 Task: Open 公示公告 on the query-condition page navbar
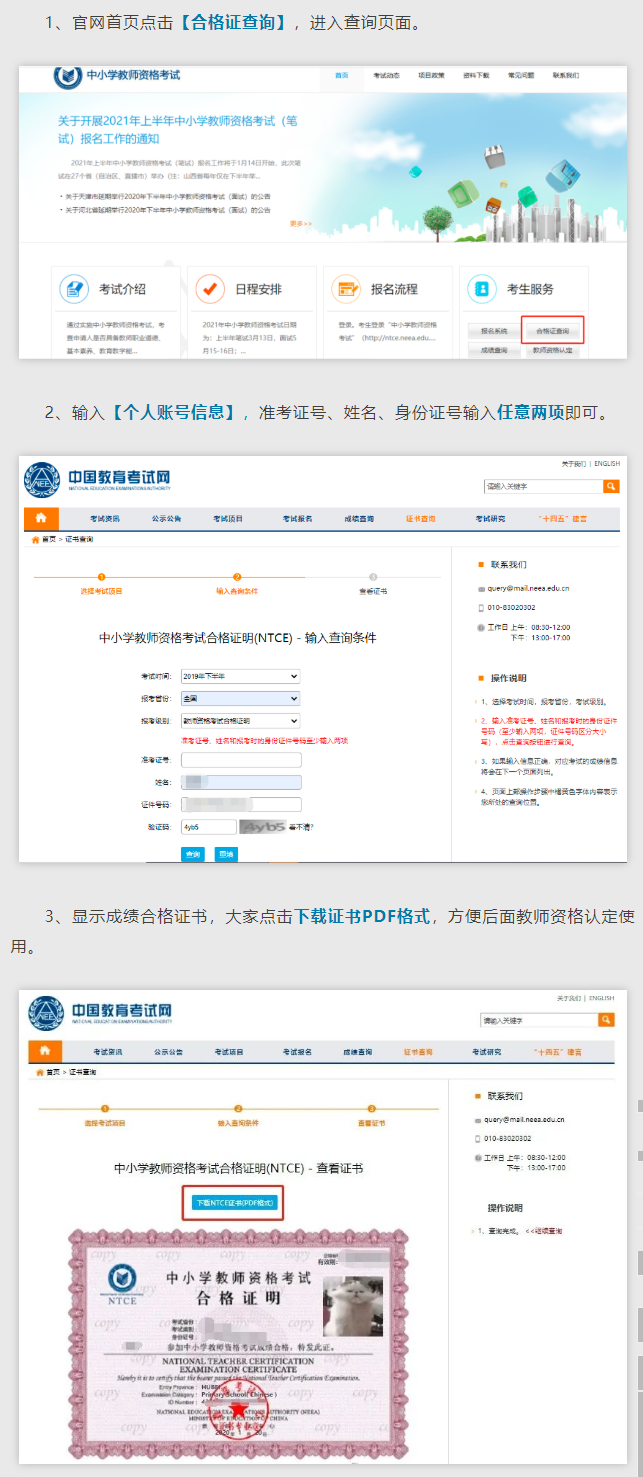point(166,519)
